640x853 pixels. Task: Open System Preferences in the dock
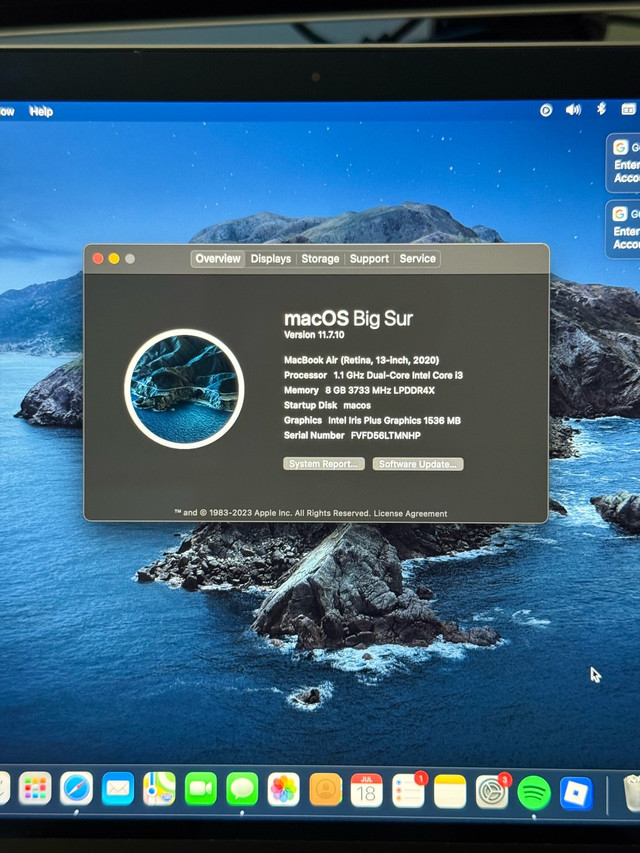491,791
